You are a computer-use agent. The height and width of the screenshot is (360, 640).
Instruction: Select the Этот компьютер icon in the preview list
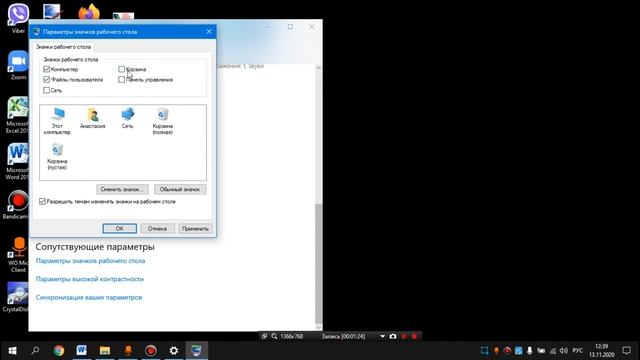point(57,121)
